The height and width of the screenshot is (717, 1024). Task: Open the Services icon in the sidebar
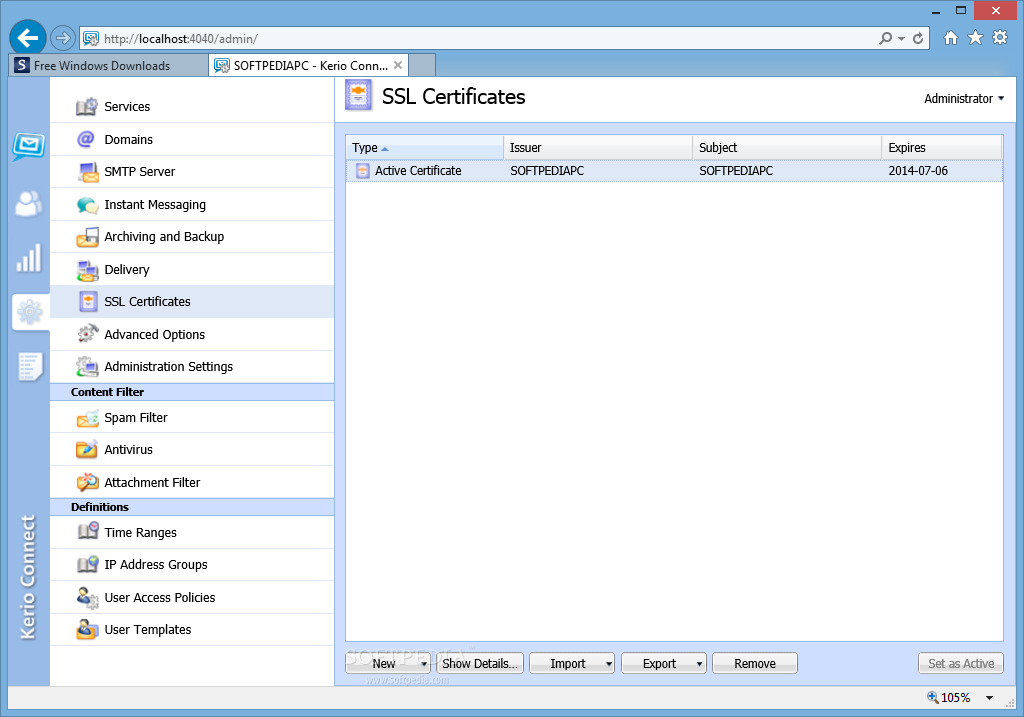point(87,106)
